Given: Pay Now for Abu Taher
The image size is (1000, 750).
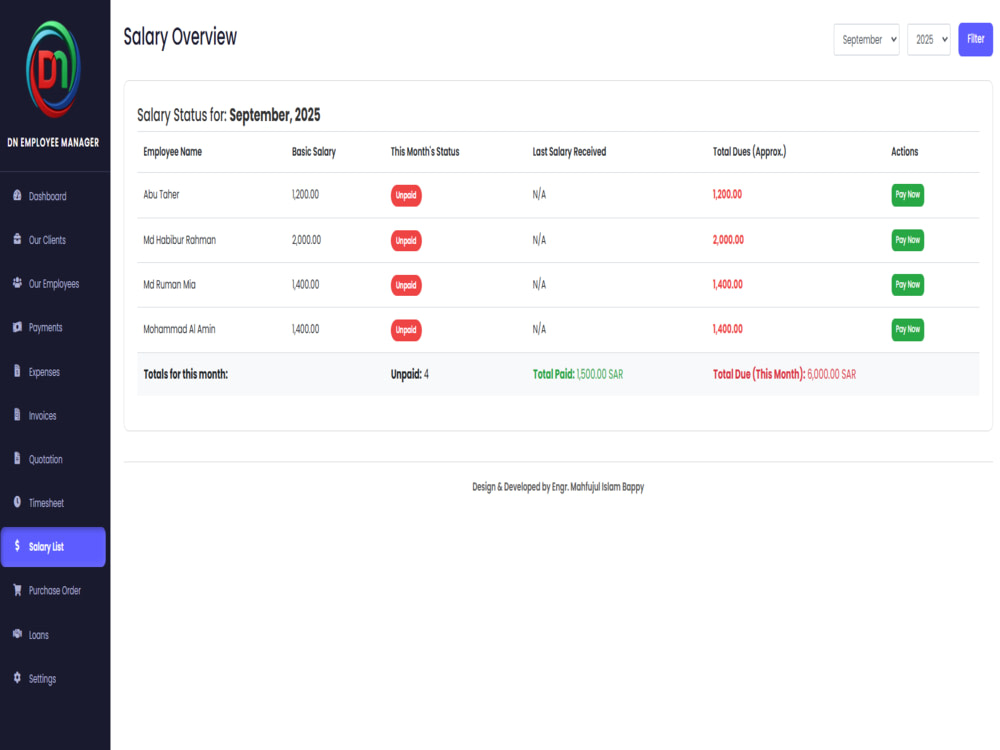Looking at the screenshot, I should [x=907, y=195].
